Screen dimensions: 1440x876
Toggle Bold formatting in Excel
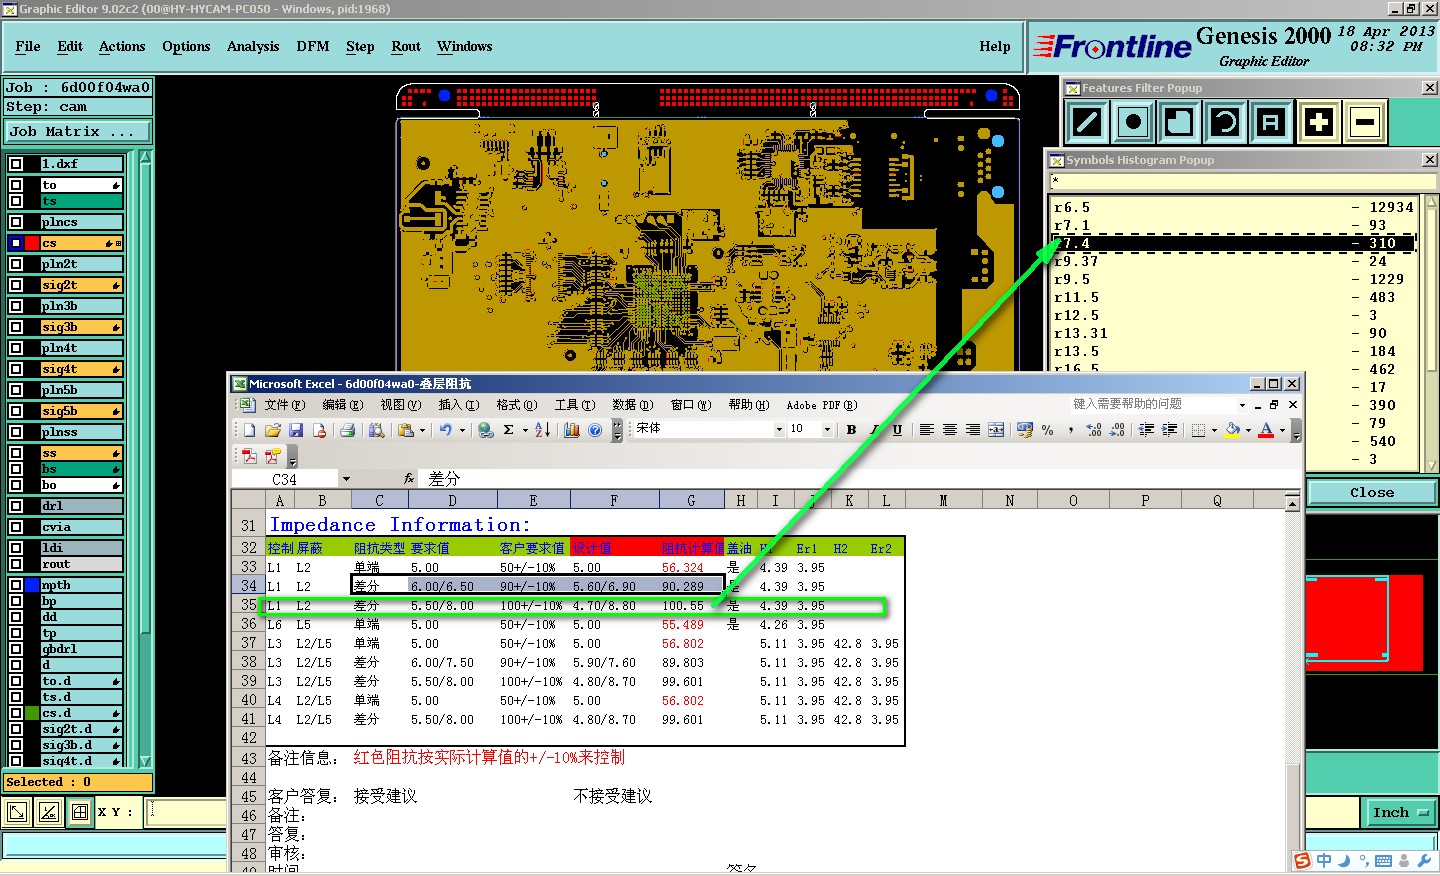tap(852, 430)
